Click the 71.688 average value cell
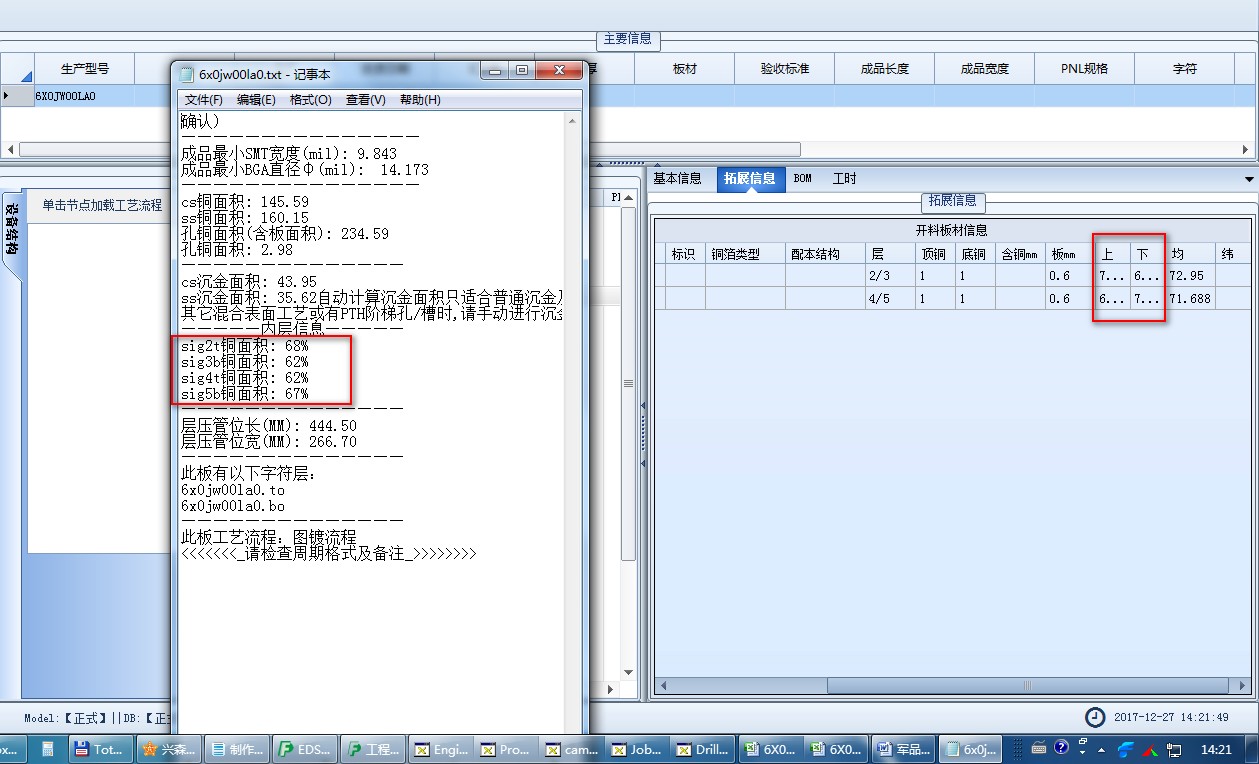Viewport: 1259px width, 764px height. [1190, 298]
